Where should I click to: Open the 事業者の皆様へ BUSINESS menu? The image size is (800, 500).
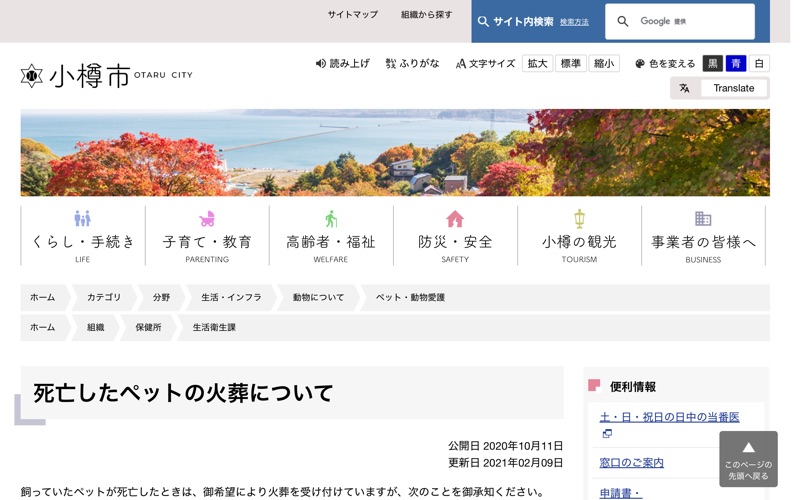[x=703, y=236]
